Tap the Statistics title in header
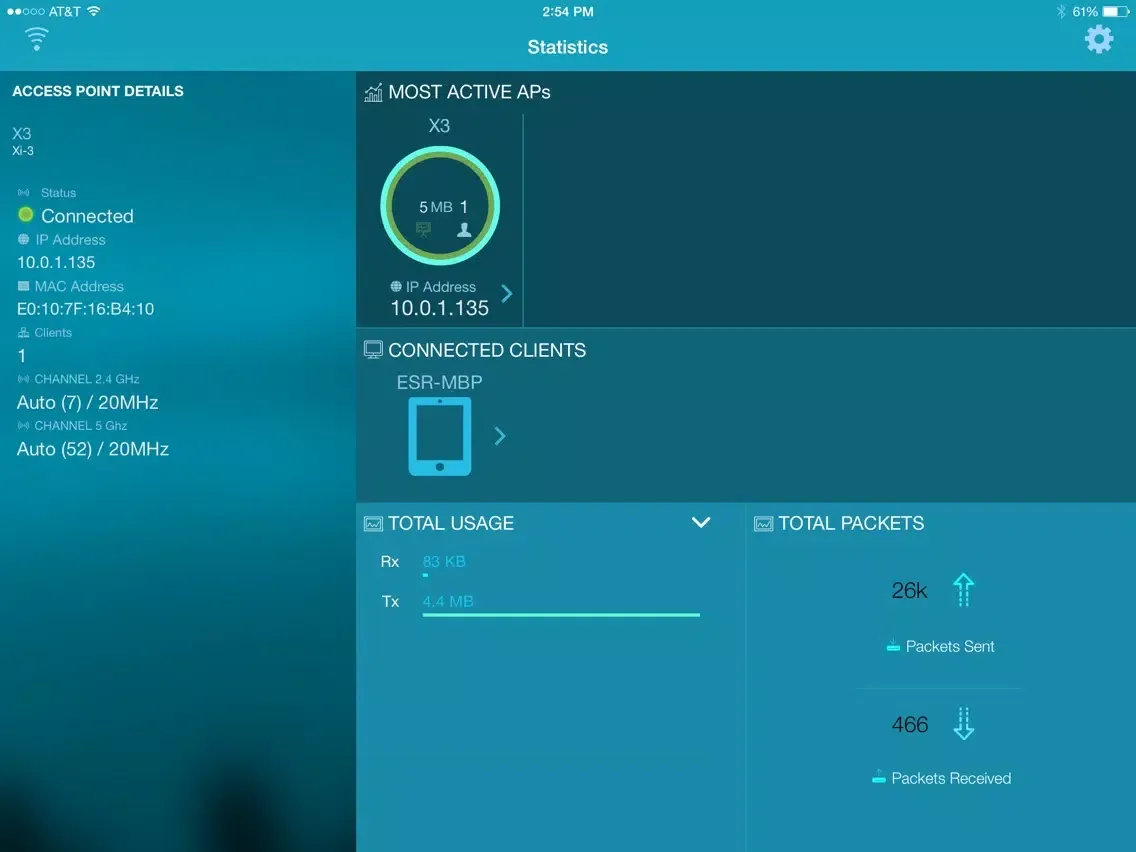The height and width of the screenshot is (852, 1136). click(x=567, y=47)
